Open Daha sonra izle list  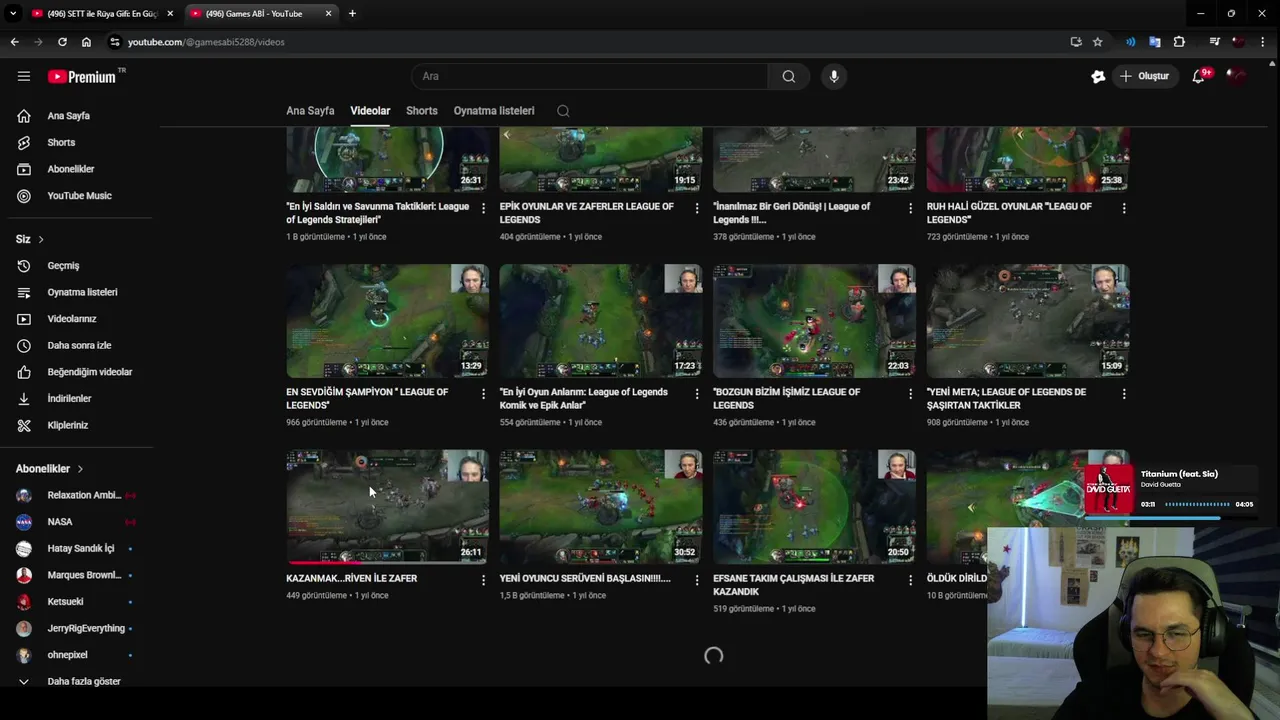(80, 345)
